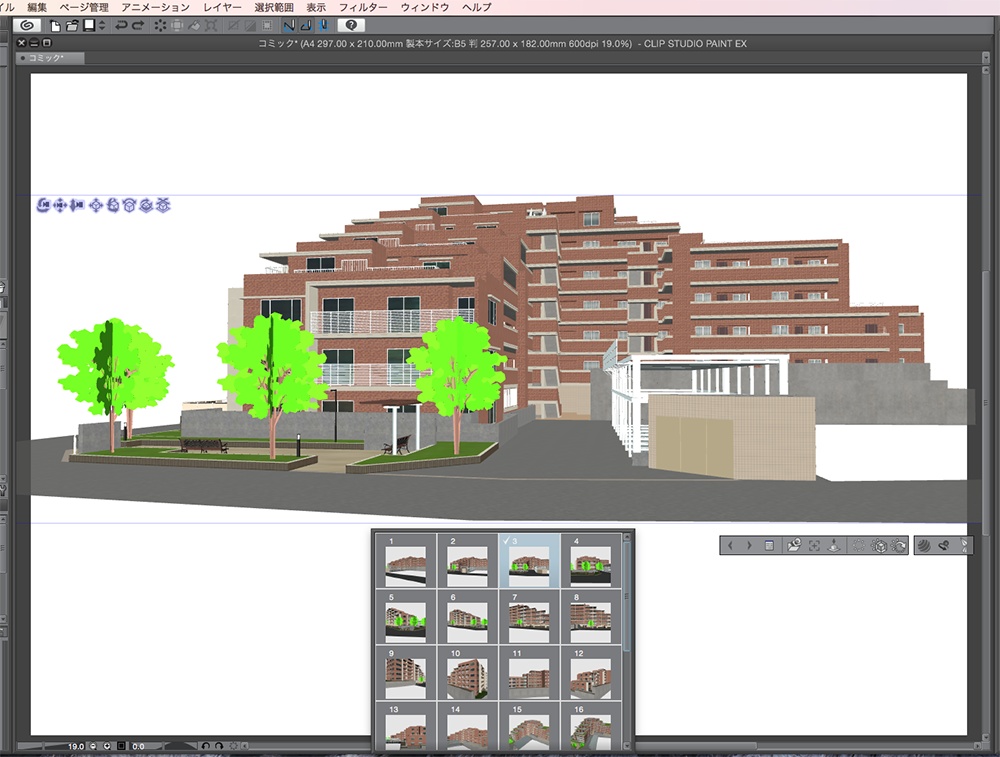Select the move 3D object control
This screenshot has width=1000, height=757.
(x=95, y=205)
